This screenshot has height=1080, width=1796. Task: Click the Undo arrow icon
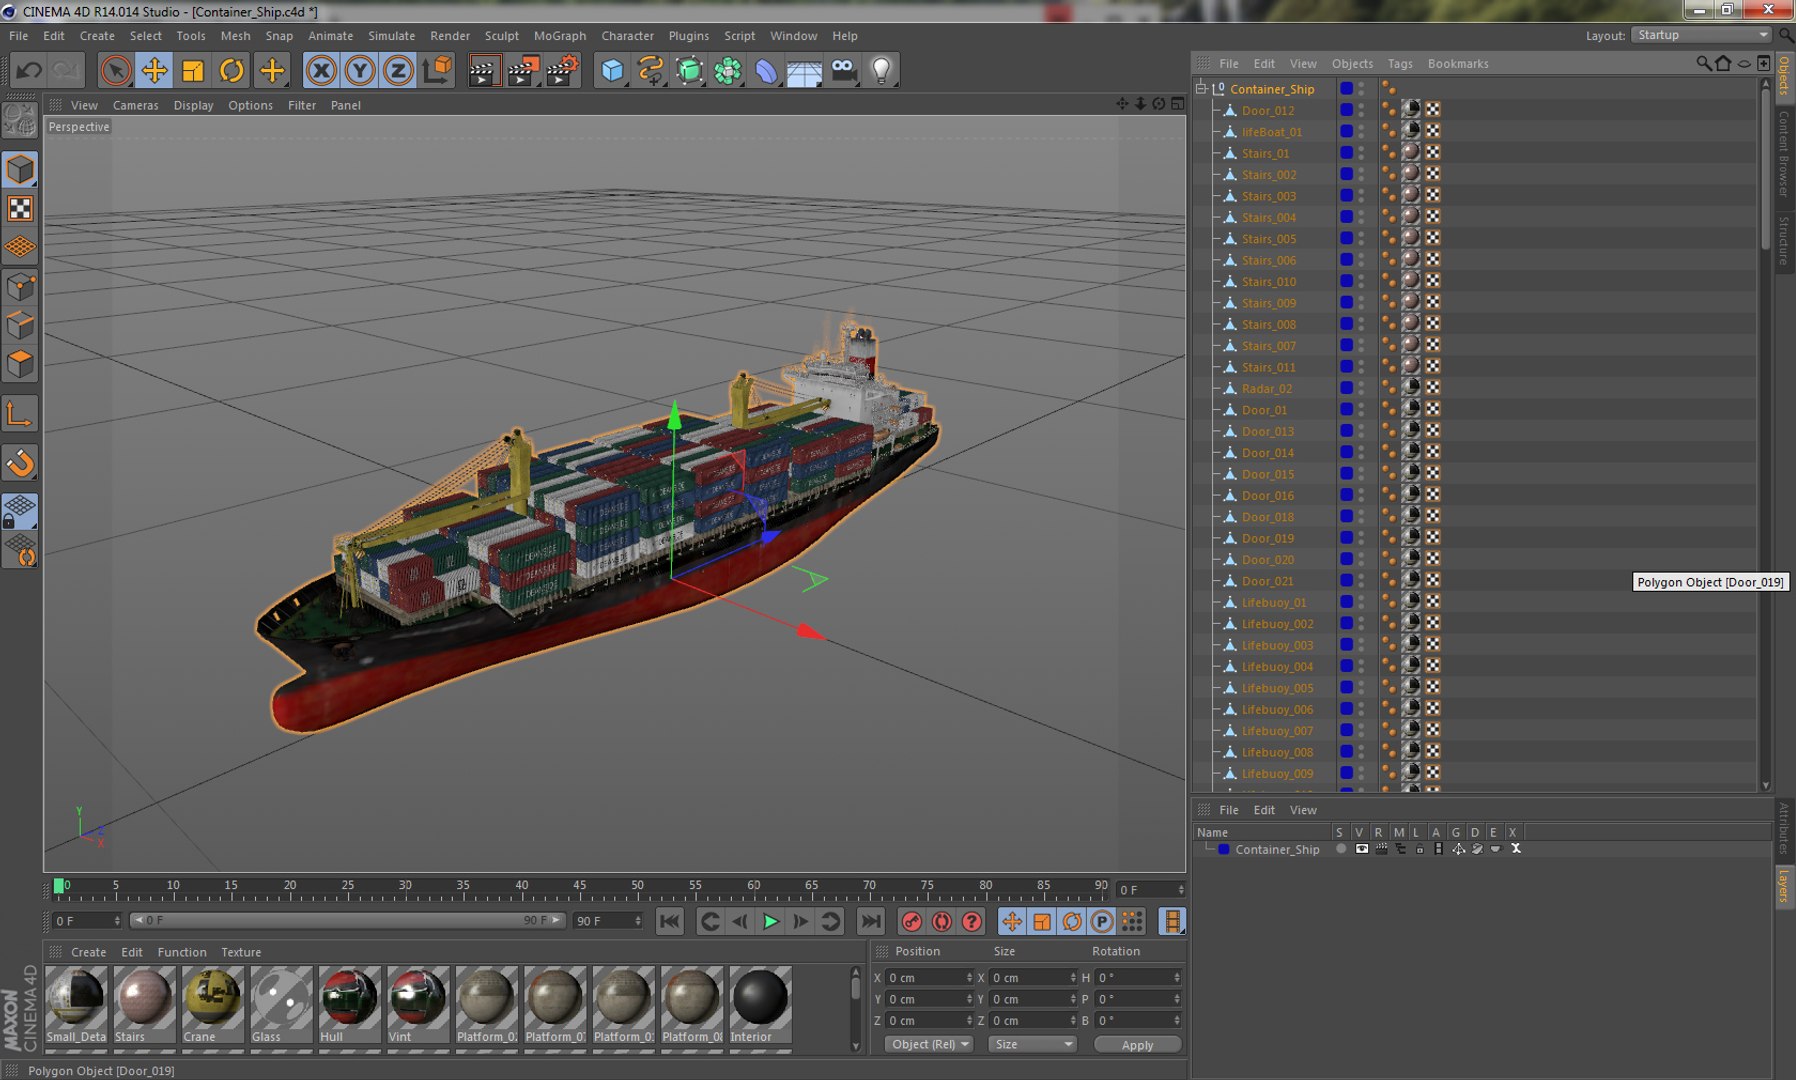pyautogui.click(x=28, y=70)
